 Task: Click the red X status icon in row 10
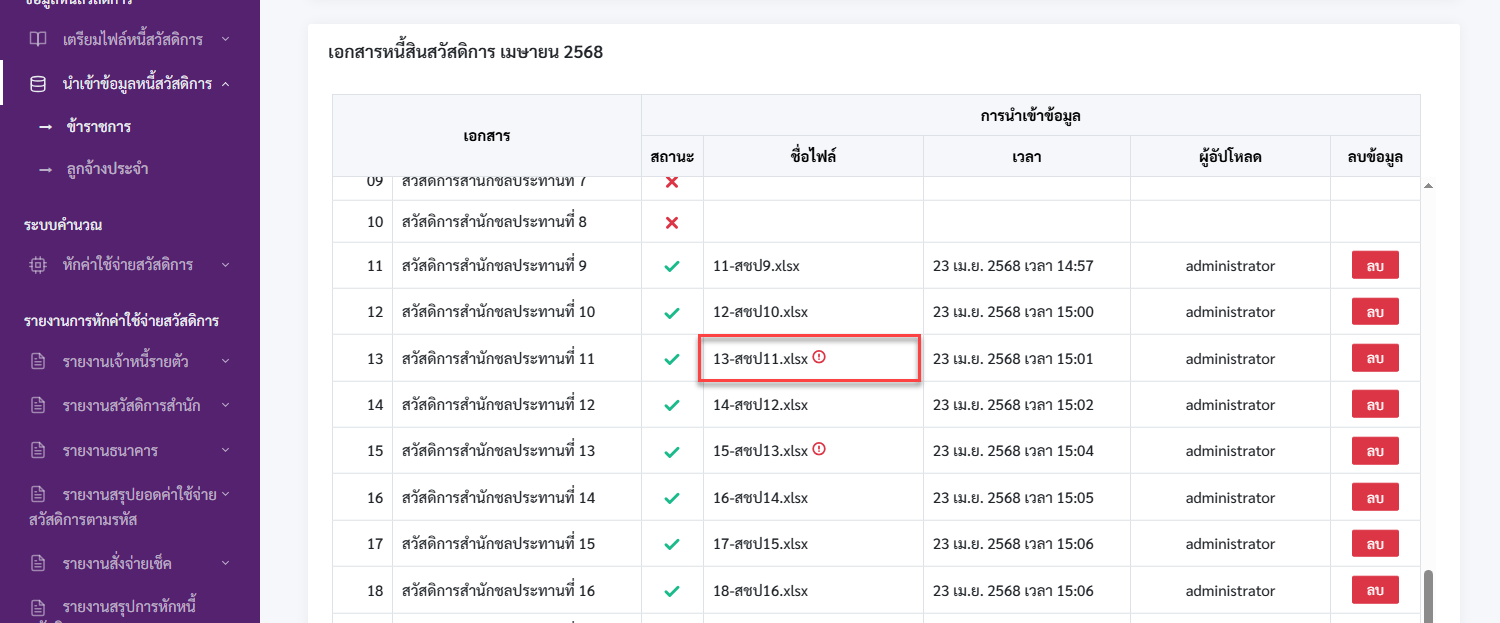coord(672,222)
